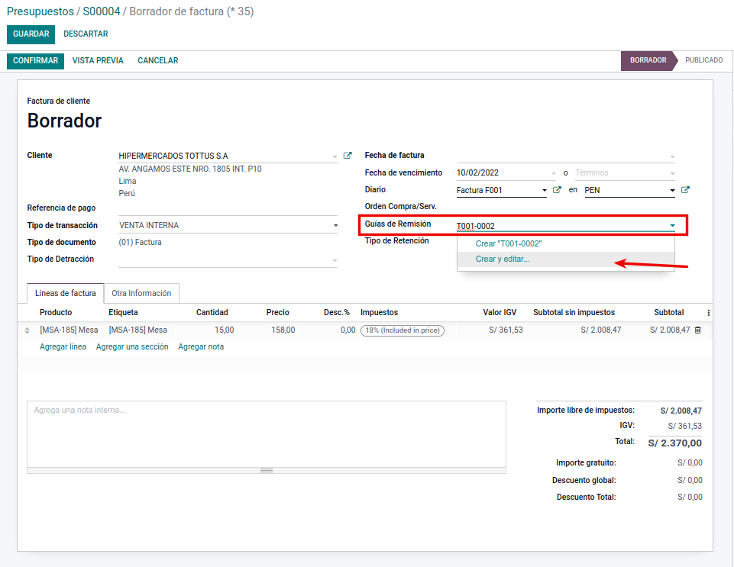Open external link for PEN currency
The width and height of the screenshot is (734, 567).
pos(685,190)
